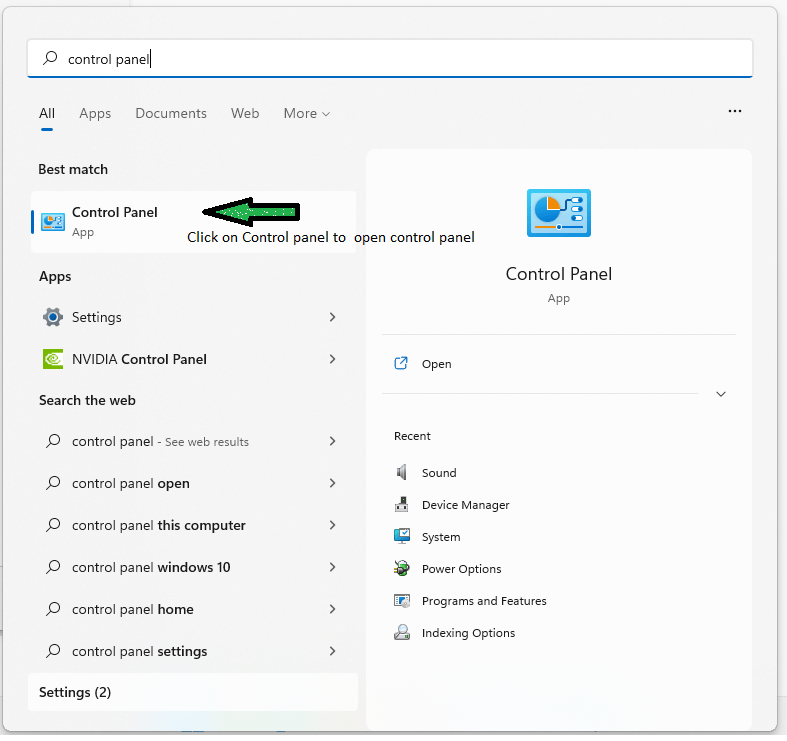This screenshot has height=741, width=787.
Task: Click the Device Manager icon in Recent
Action: pos(402,505)
